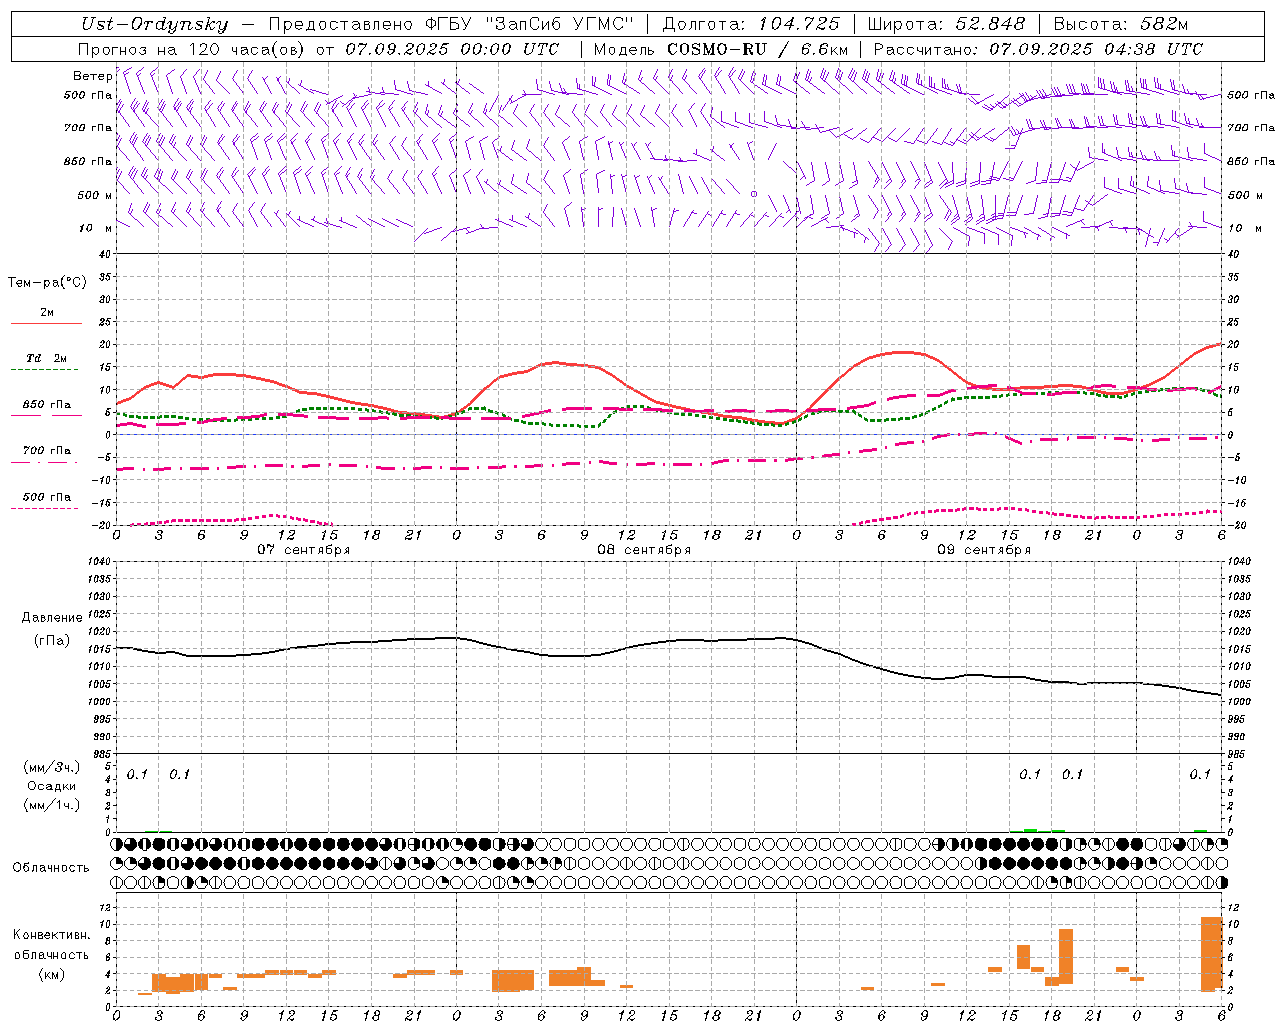Click the Конвективн. panel label
This screenshot has height=1024, width=1280.
[x=51, y=935]
